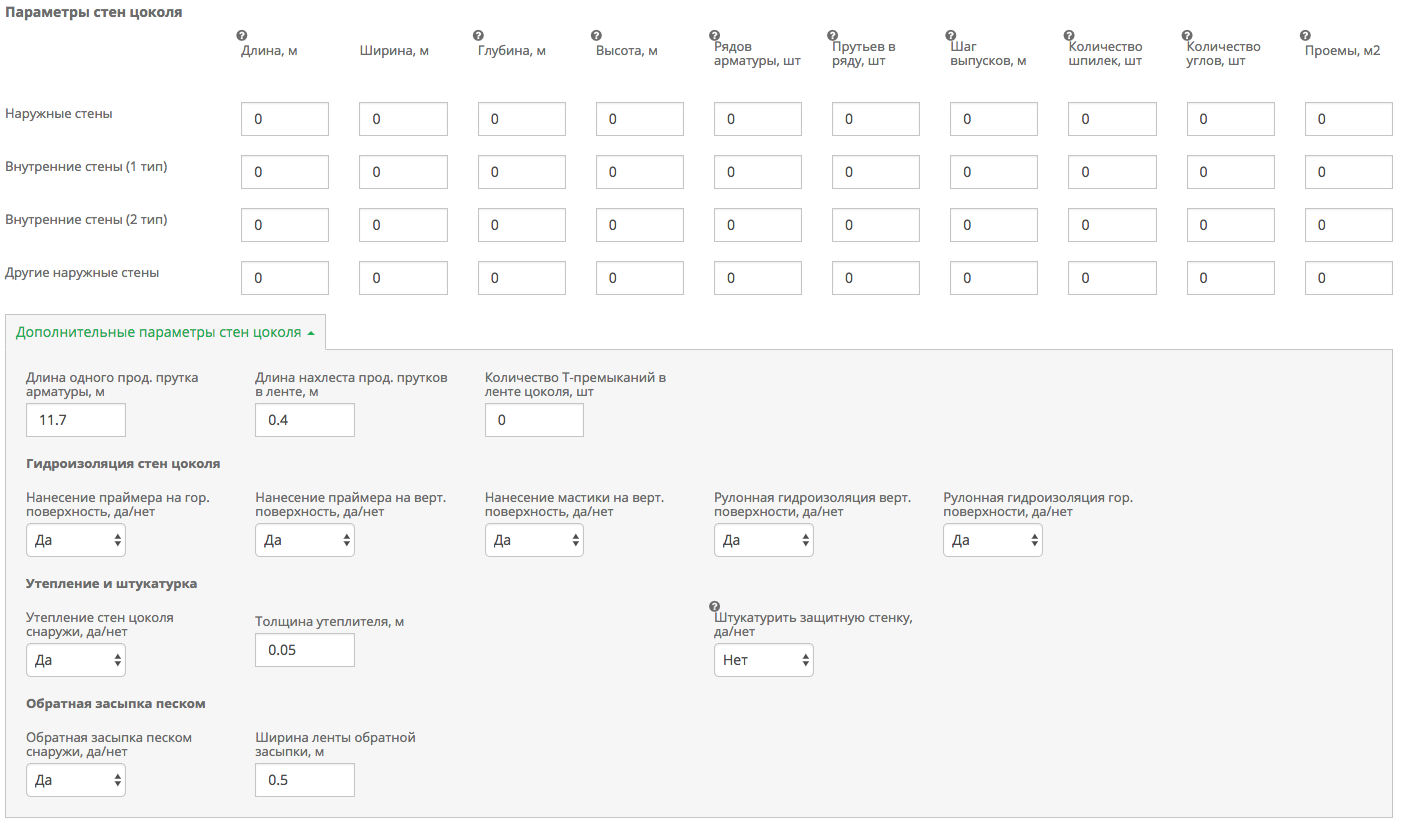Open Обратная засыпка песком снаружи dropdown
Viewport: 1401px width, 825px height.
pos(76,780)
